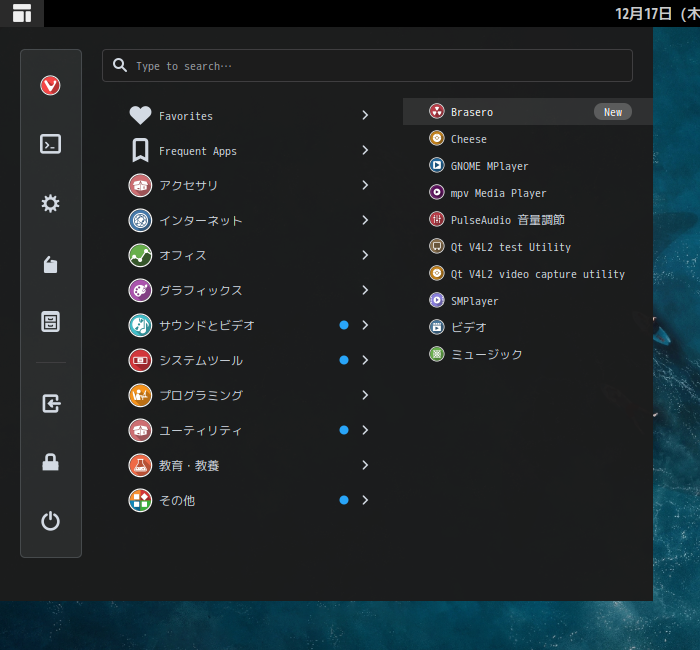Expand グラフィックス chevron arrow
This screenshot has width=700, height=650.
[365, 290]
